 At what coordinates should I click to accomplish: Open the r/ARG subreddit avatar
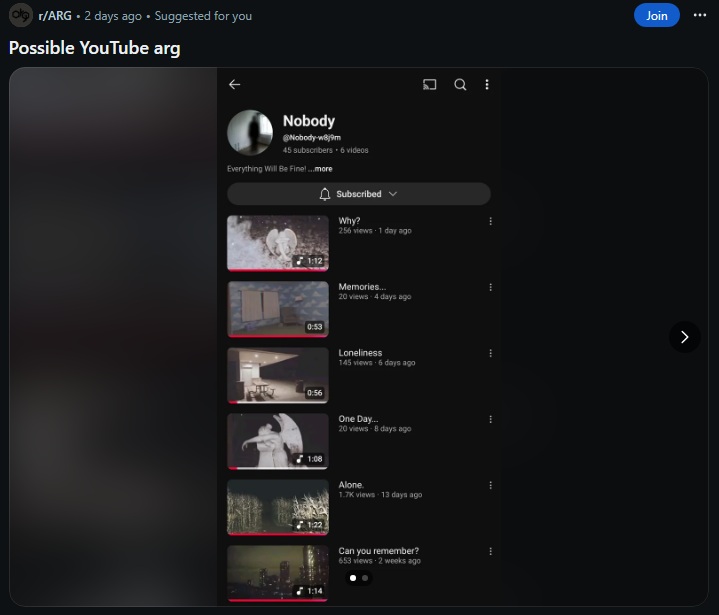(x=21, y=16)
